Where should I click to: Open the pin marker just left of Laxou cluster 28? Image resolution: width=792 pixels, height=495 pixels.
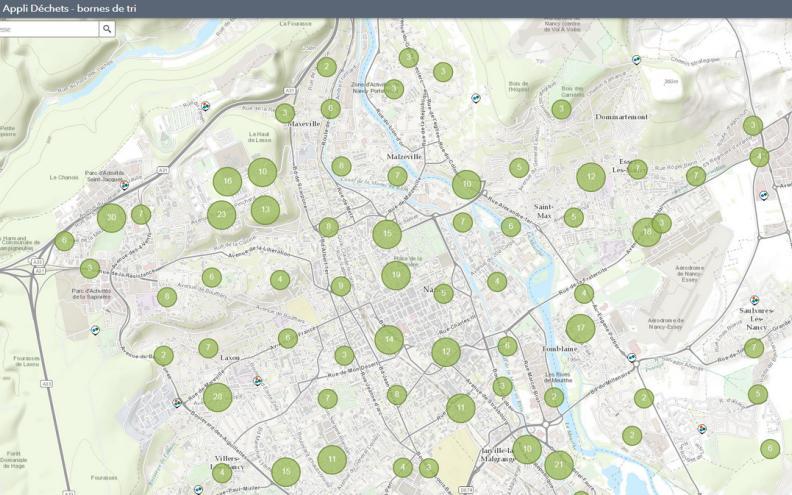pyautogui.click(x=177, y=403)
